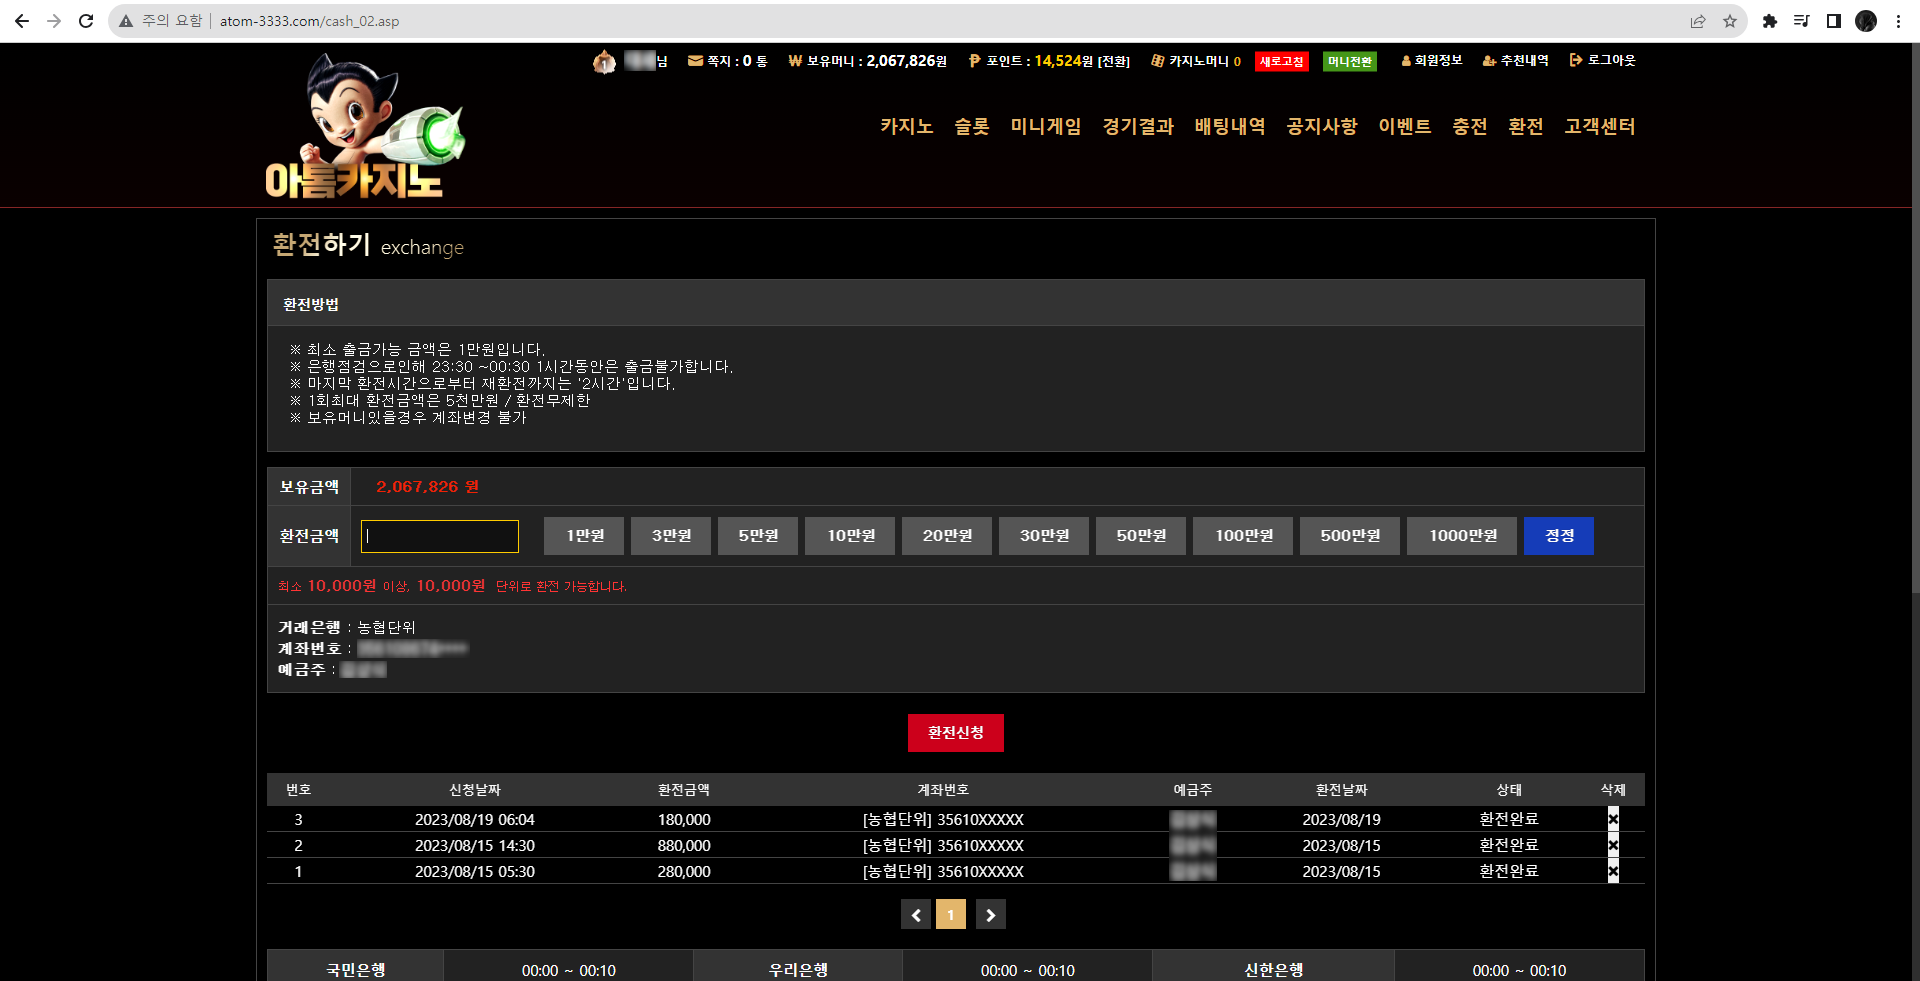Click 로그아웃 to log out
This screenshot has width=1920, height=981.
1603,61
